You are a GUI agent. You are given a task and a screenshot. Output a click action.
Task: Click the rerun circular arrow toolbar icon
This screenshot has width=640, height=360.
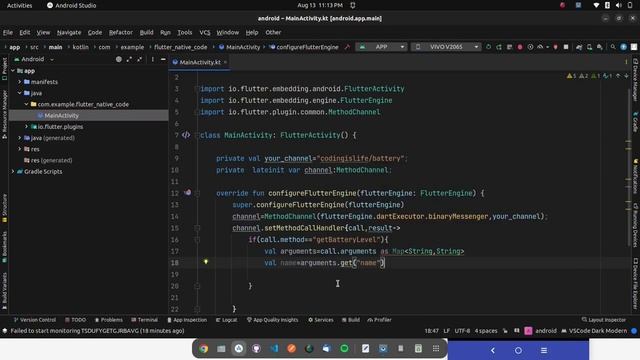(x=488, y=47)
